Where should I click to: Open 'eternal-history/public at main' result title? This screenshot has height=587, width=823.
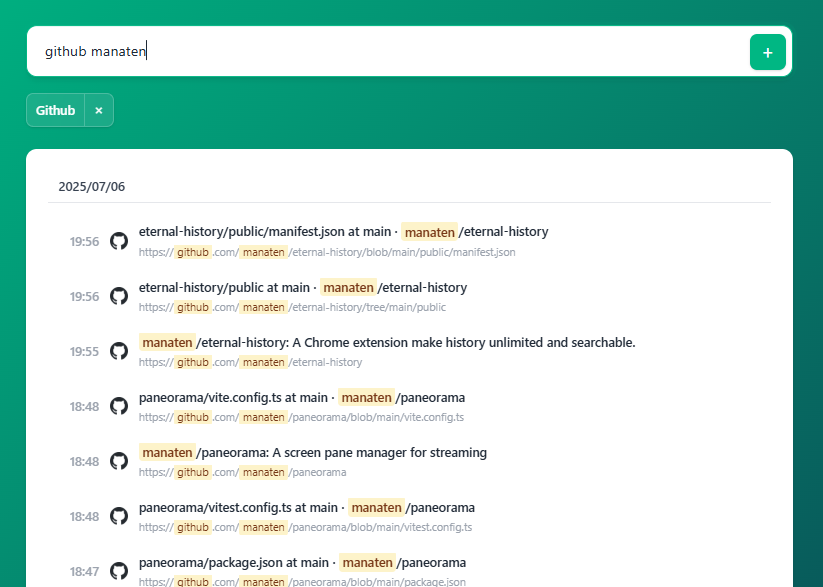(x=303, y=287)
